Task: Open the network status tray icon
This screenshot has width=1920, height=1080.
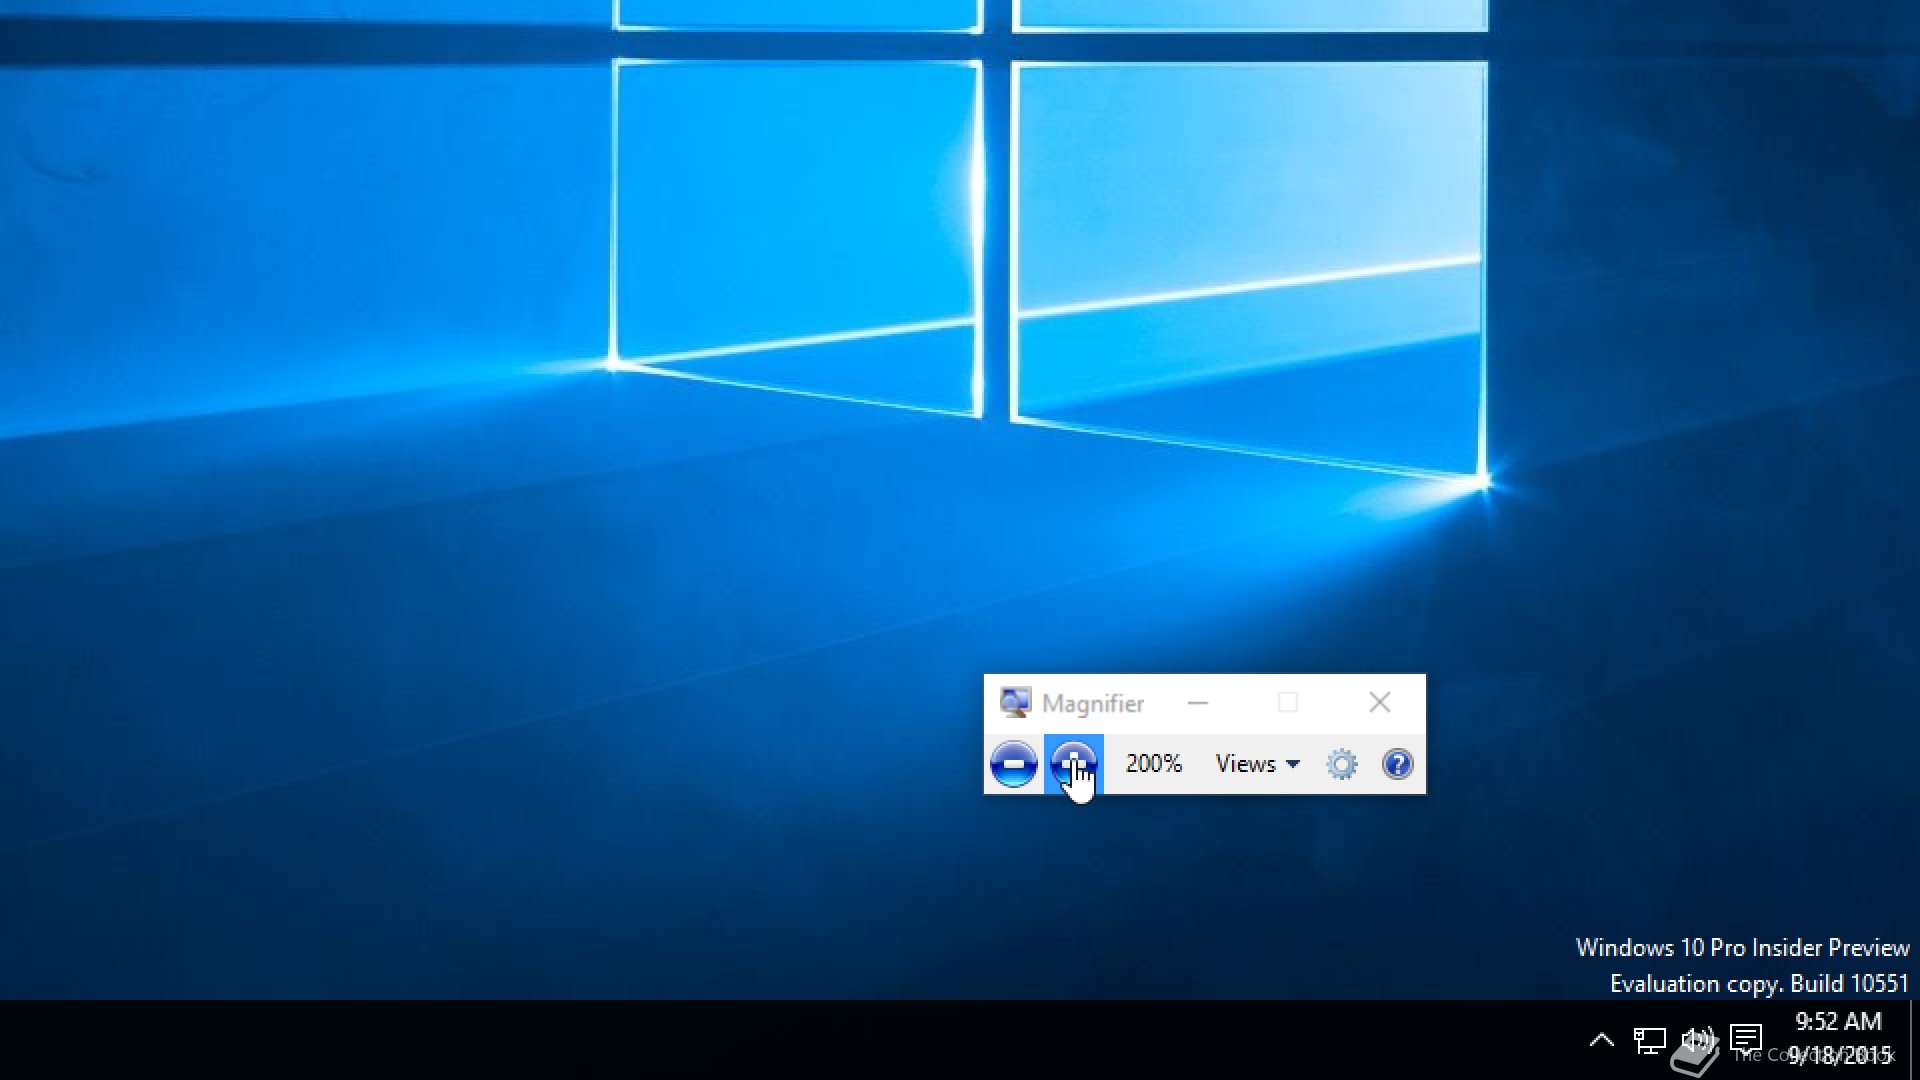Action: (x=1649, y=1040)
